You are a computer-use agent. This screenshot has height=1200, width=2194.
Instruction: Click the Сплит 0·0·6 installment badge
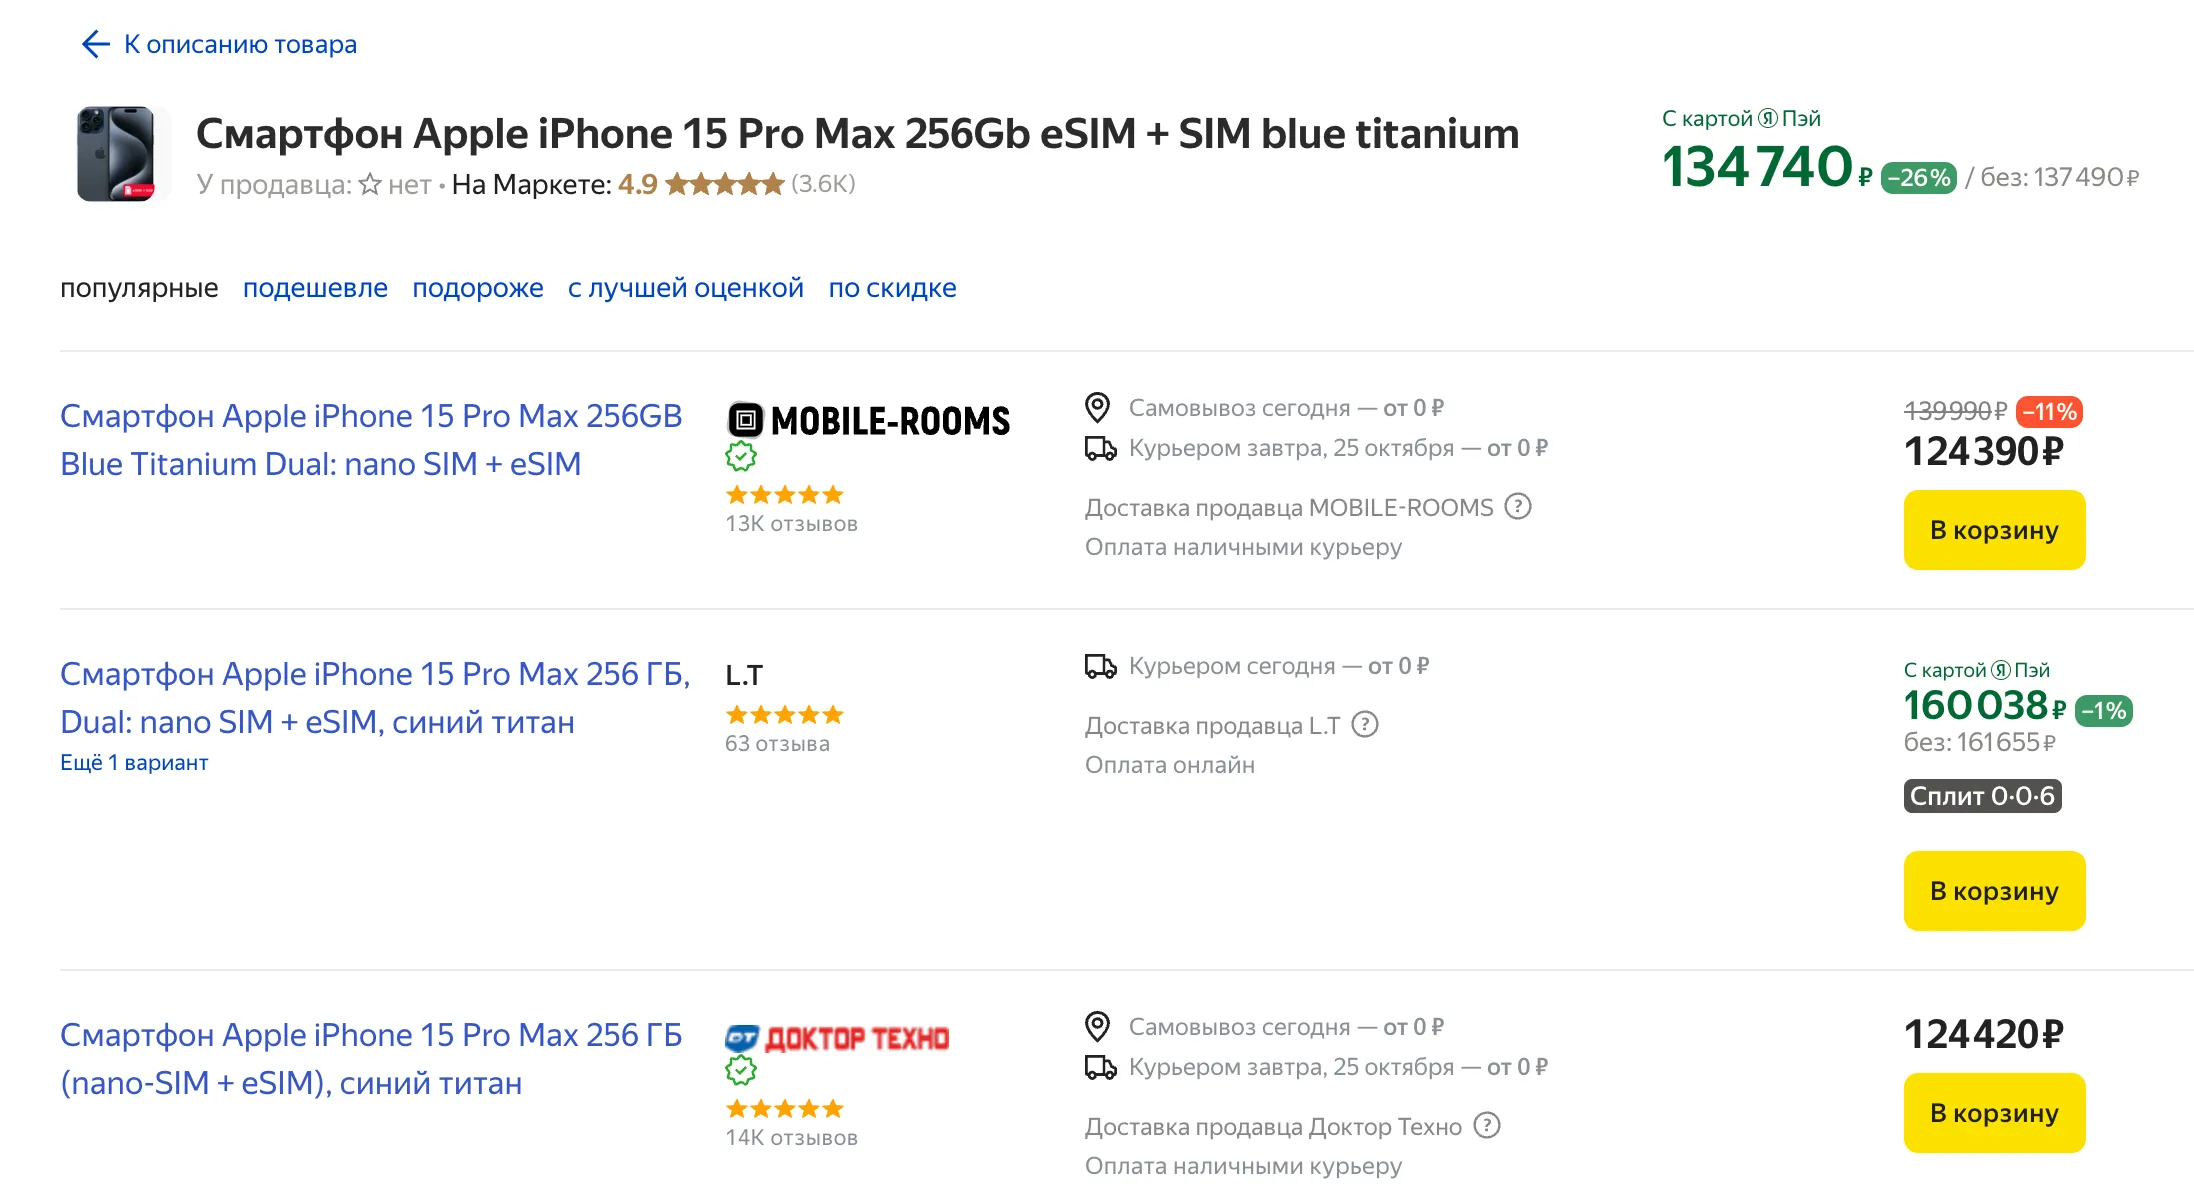(x=1982, y=796)
